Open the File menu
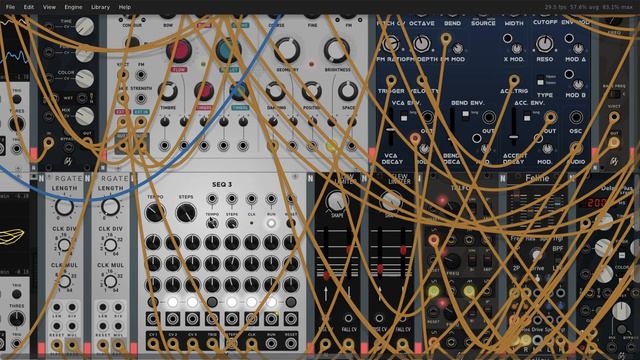This screenshot has height=360, width=640. (x=10, y=7)
